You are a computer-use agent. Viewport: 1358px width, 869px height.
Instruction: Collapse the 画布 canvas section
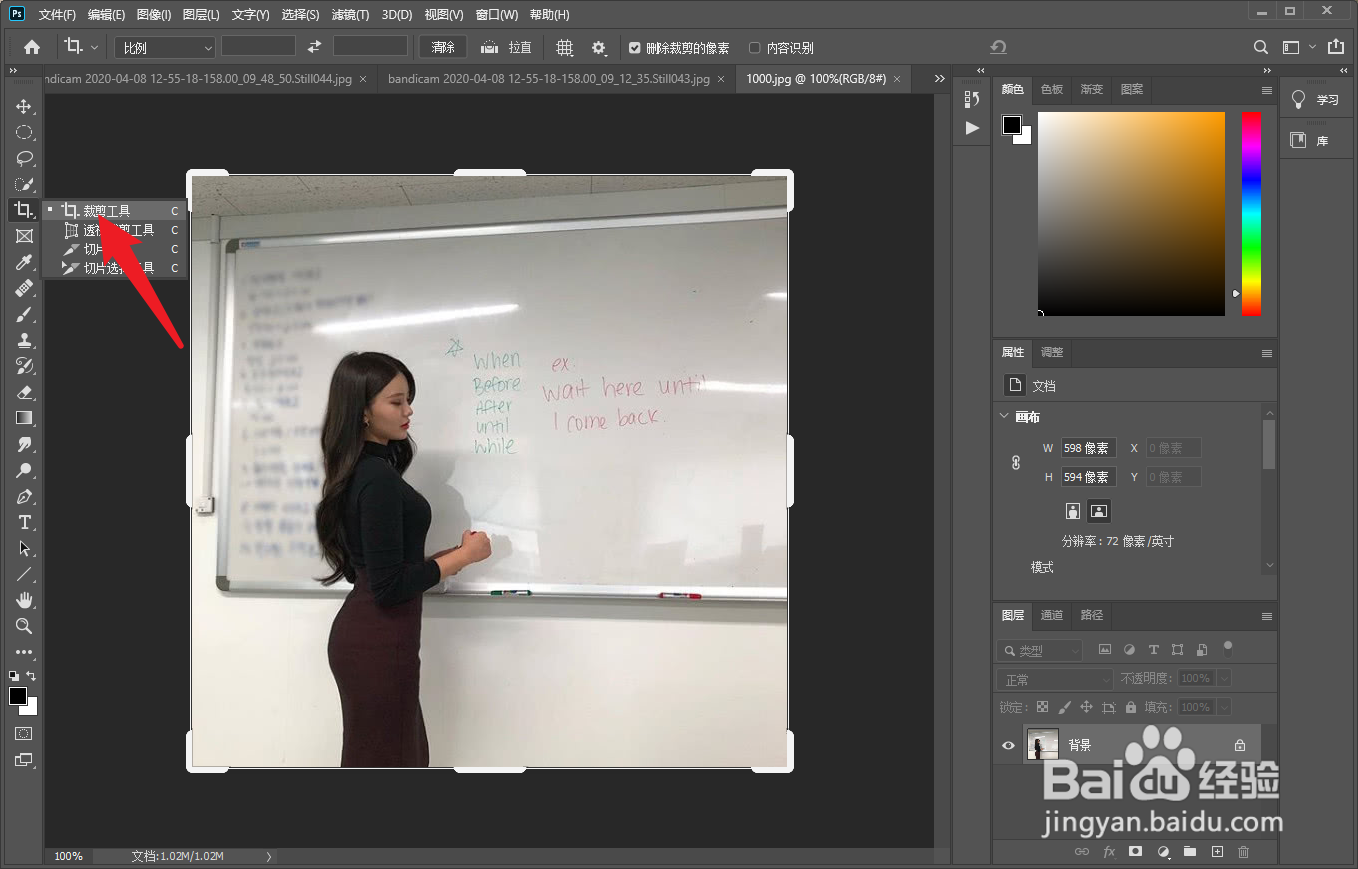[1005, 417]
